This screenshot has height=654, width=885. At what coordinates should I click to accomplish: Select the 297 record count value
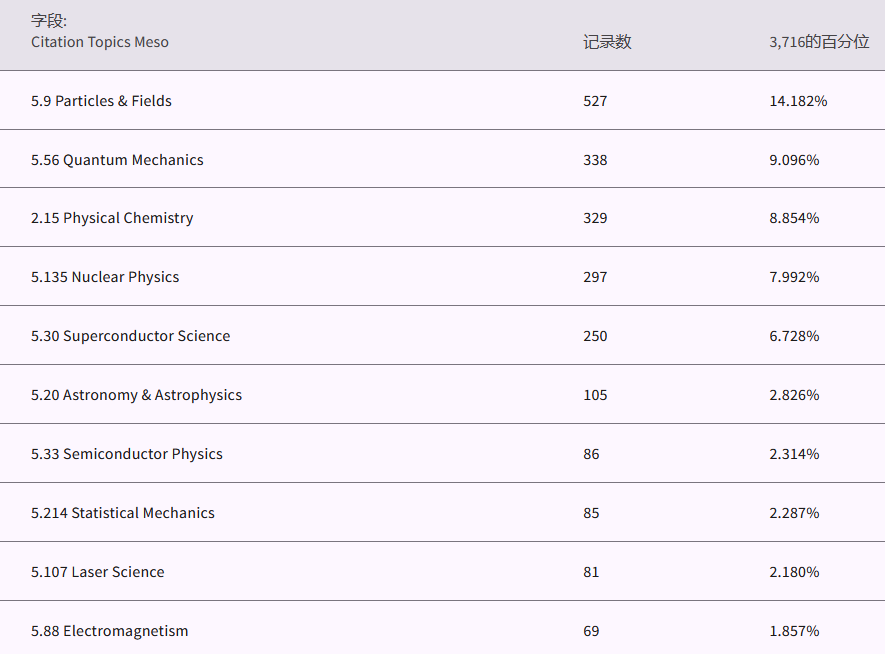coord(595,277)
